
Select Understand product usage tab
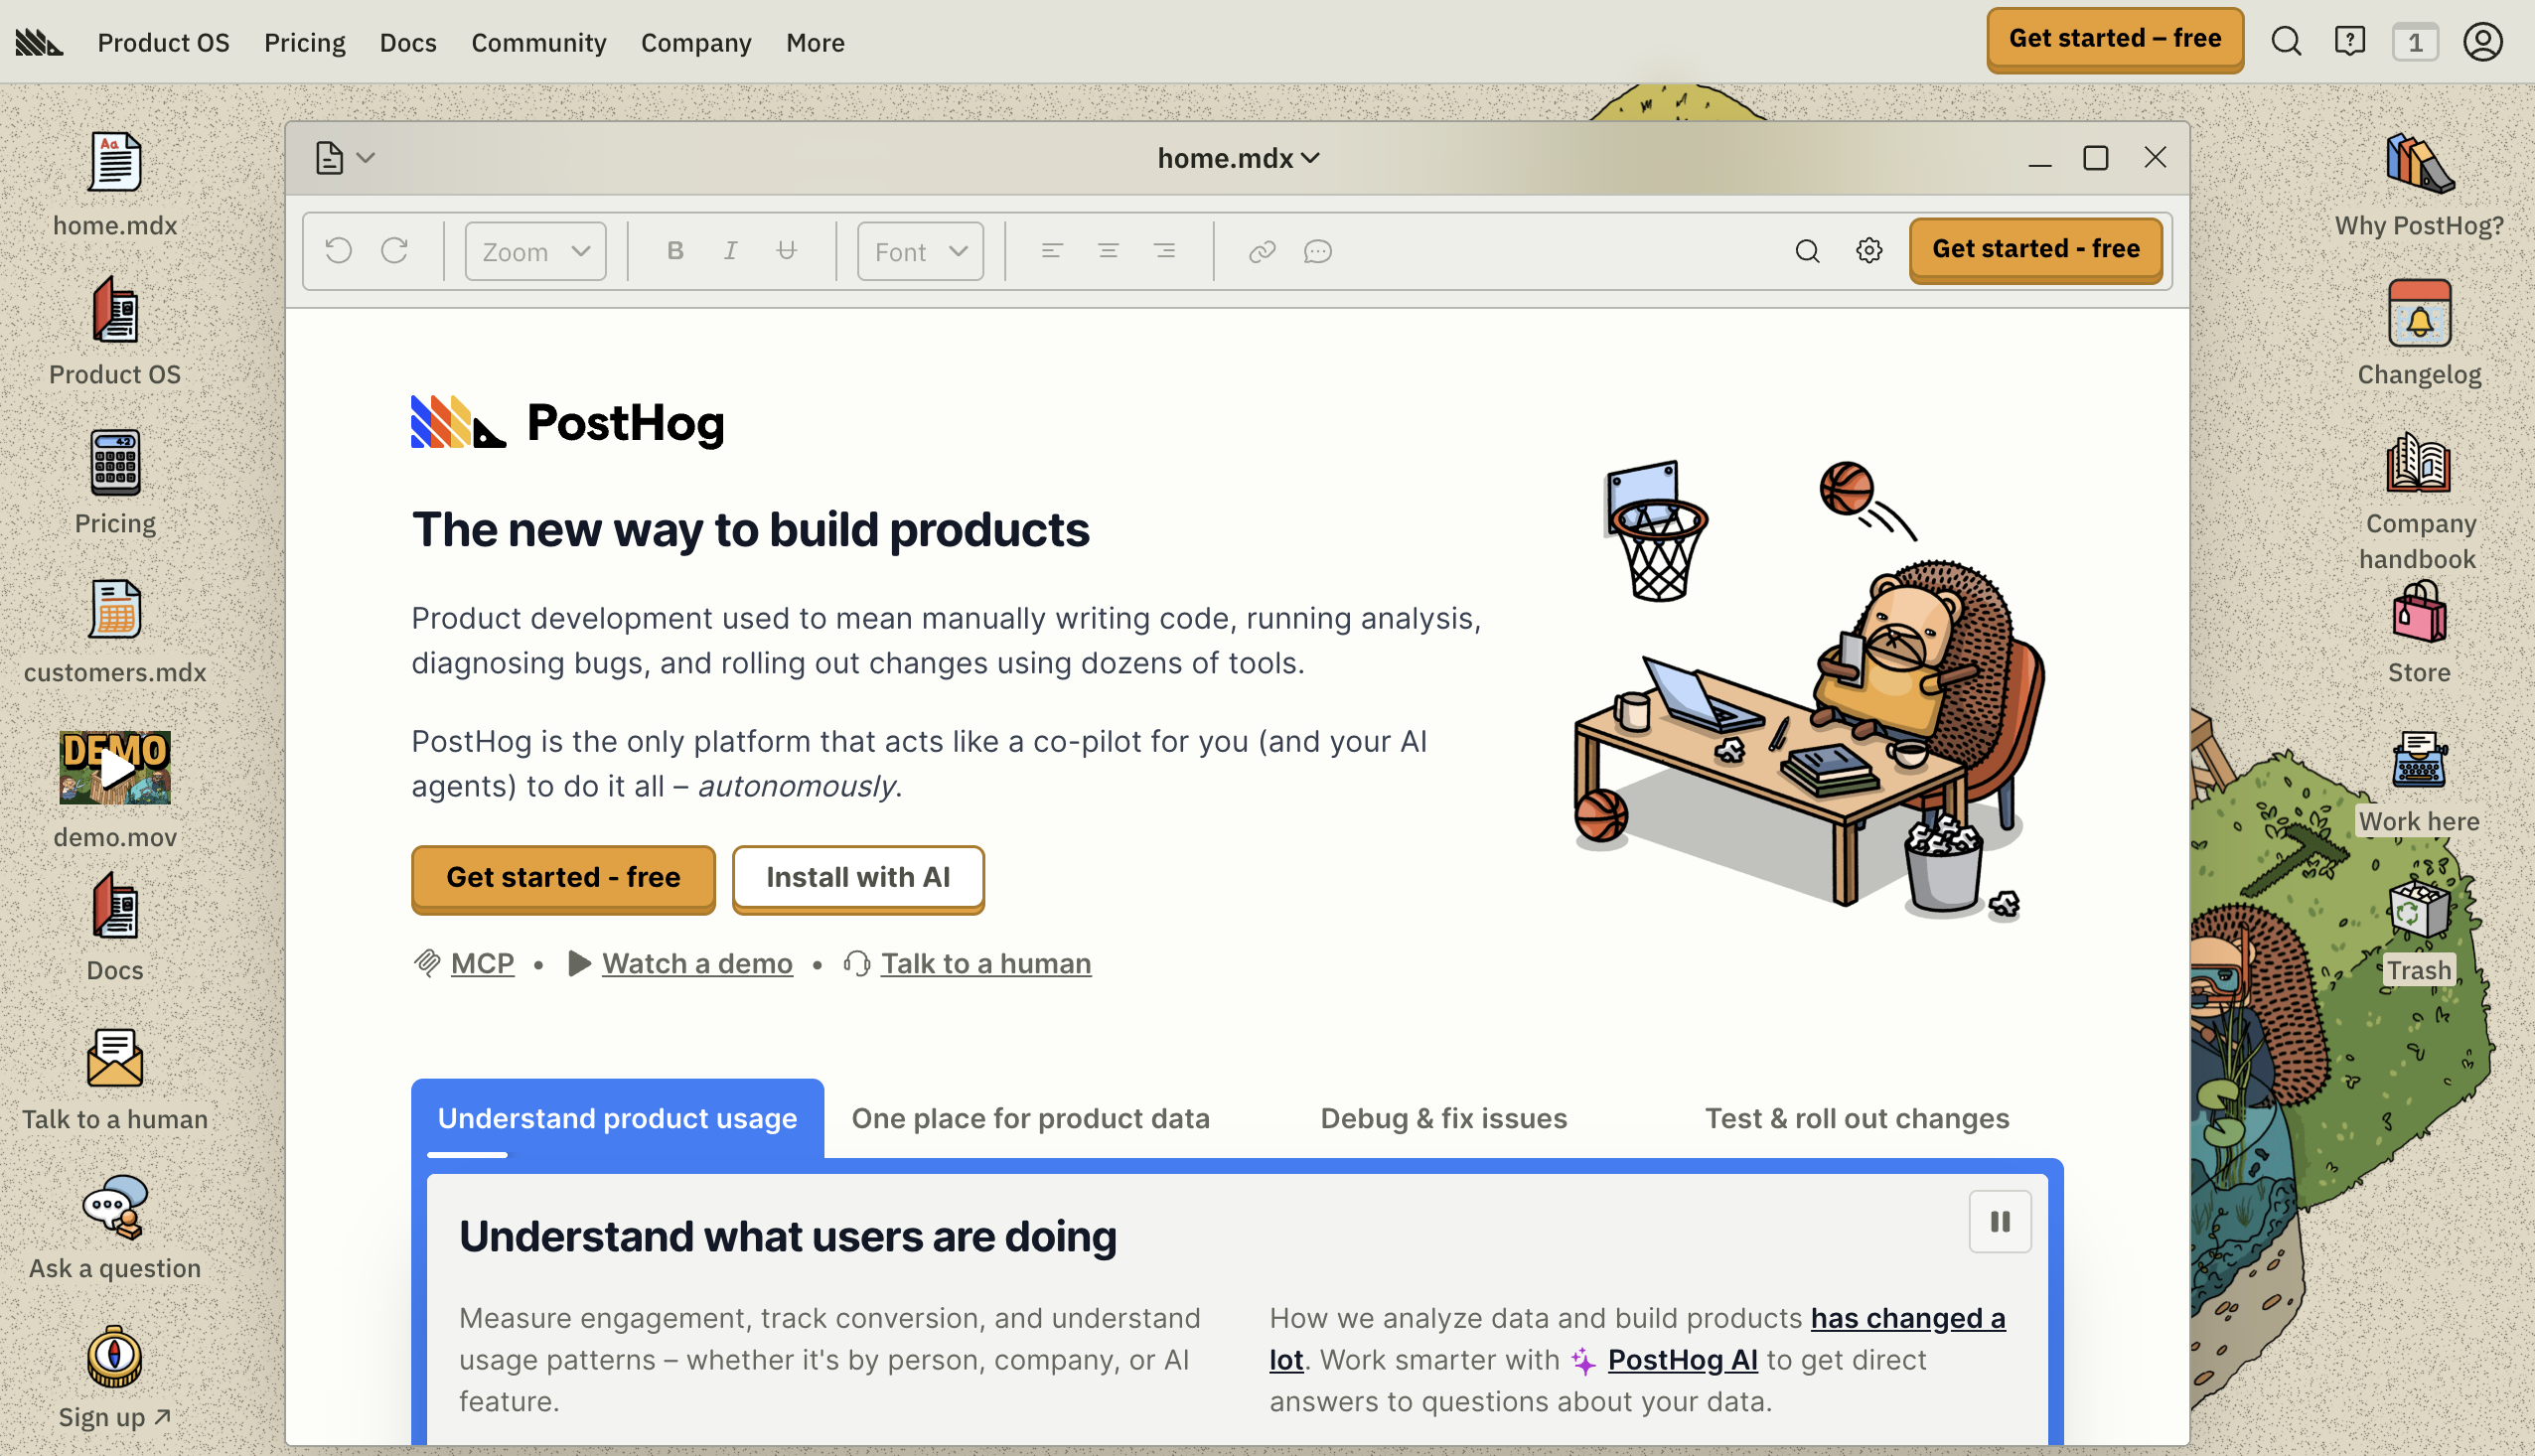[x=617, y=1118]
